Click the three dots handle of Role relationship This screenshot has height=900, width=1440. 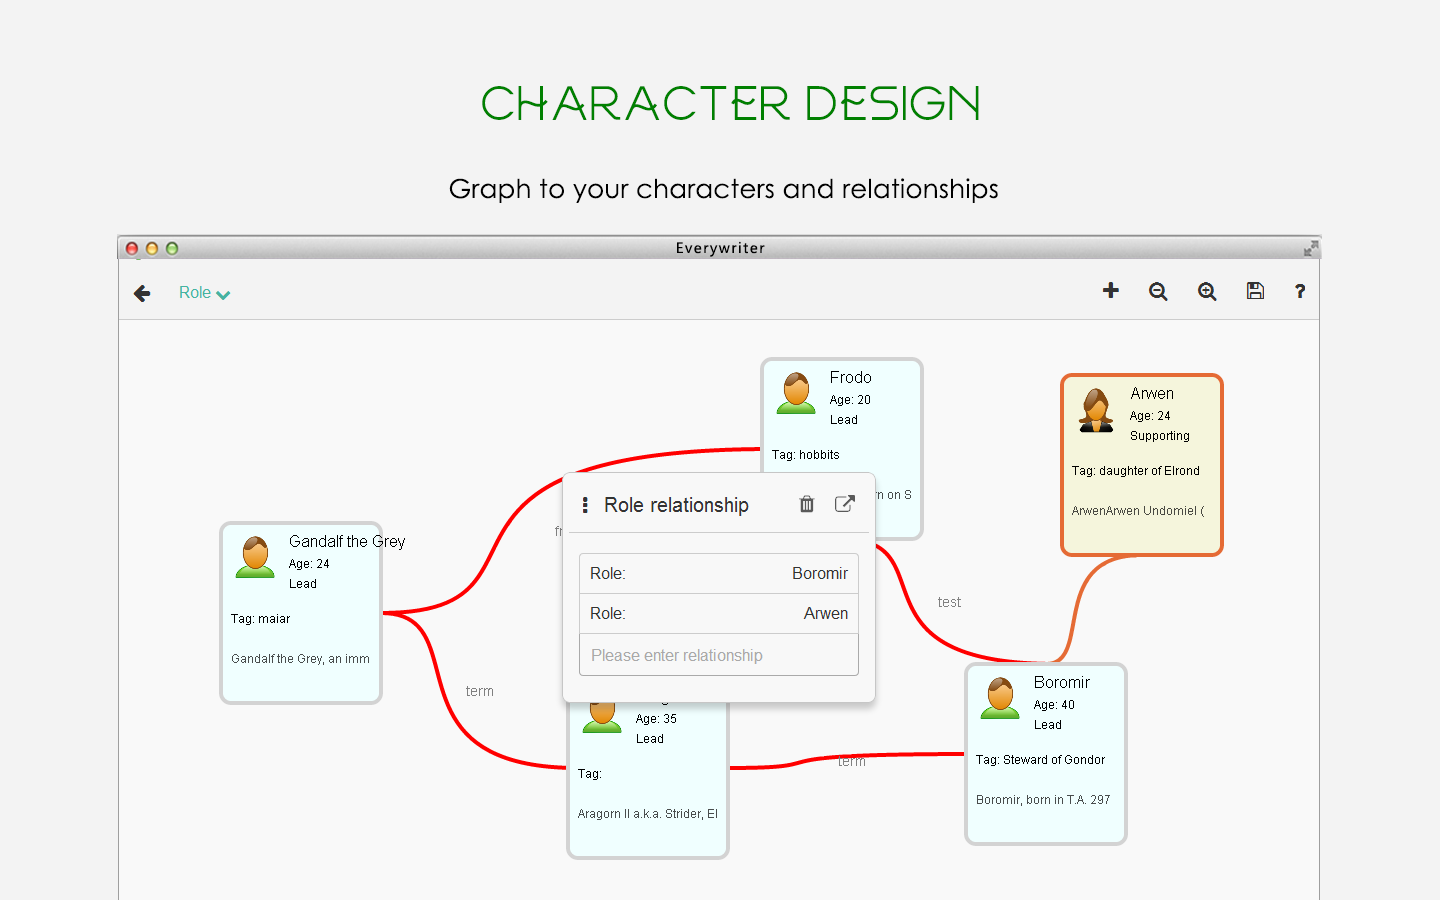click(x=585, y=505)
